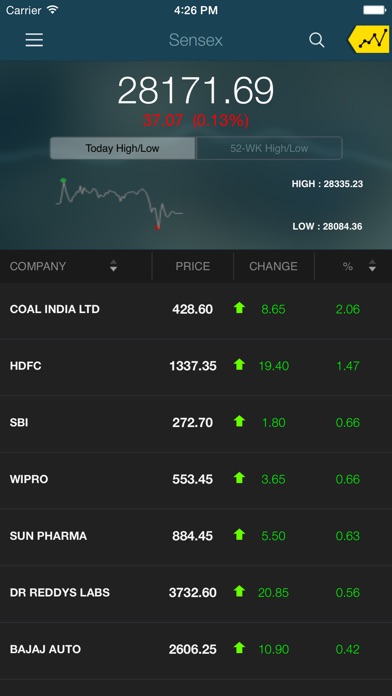Tap the intraday Sensex line chart
Screen dimensions: 392x696
(119, 204)
